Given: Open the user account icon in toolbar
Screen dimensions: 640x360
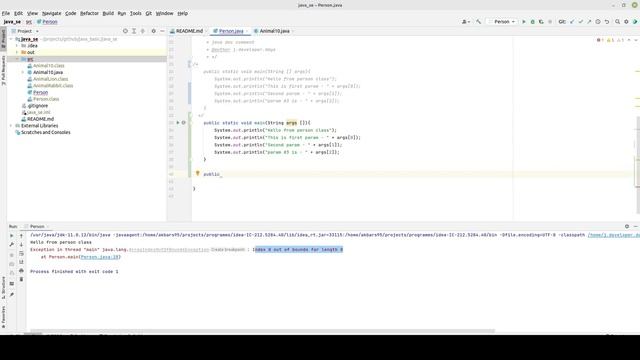Looking at the screenshot, I should pyautogui.click(x=465, y=22).
